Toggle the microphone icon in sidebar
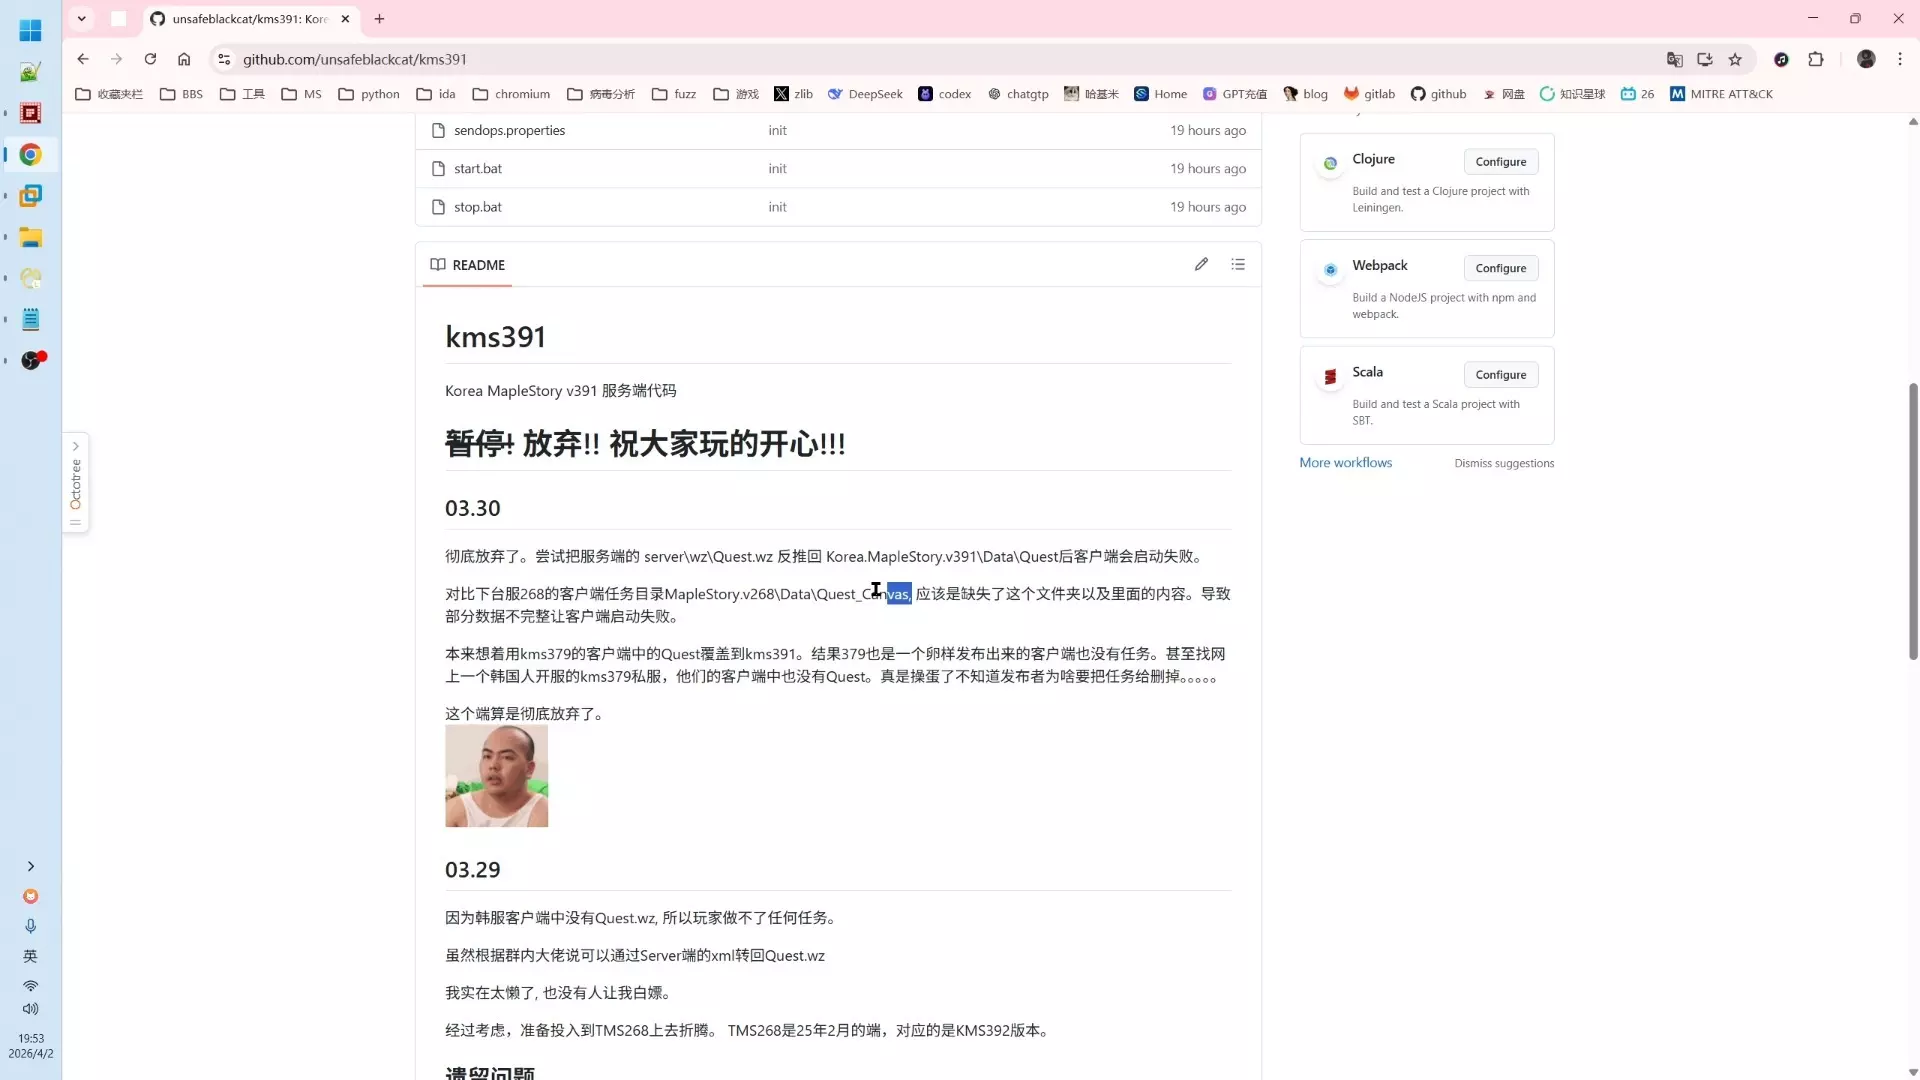1920x1080 pixels. click(31, 926)
